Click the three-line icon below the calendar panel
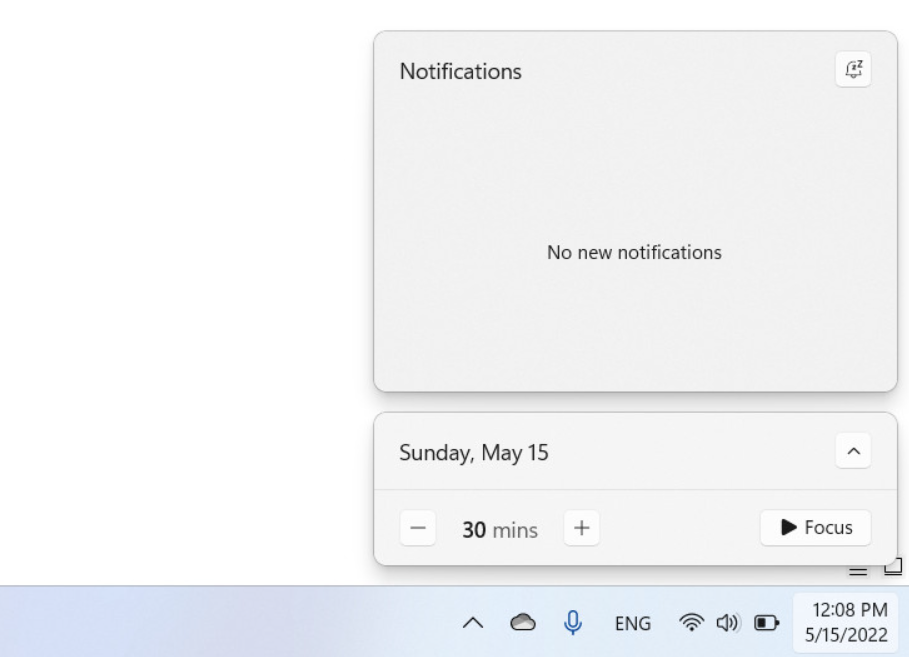 (x=858, y=570)
